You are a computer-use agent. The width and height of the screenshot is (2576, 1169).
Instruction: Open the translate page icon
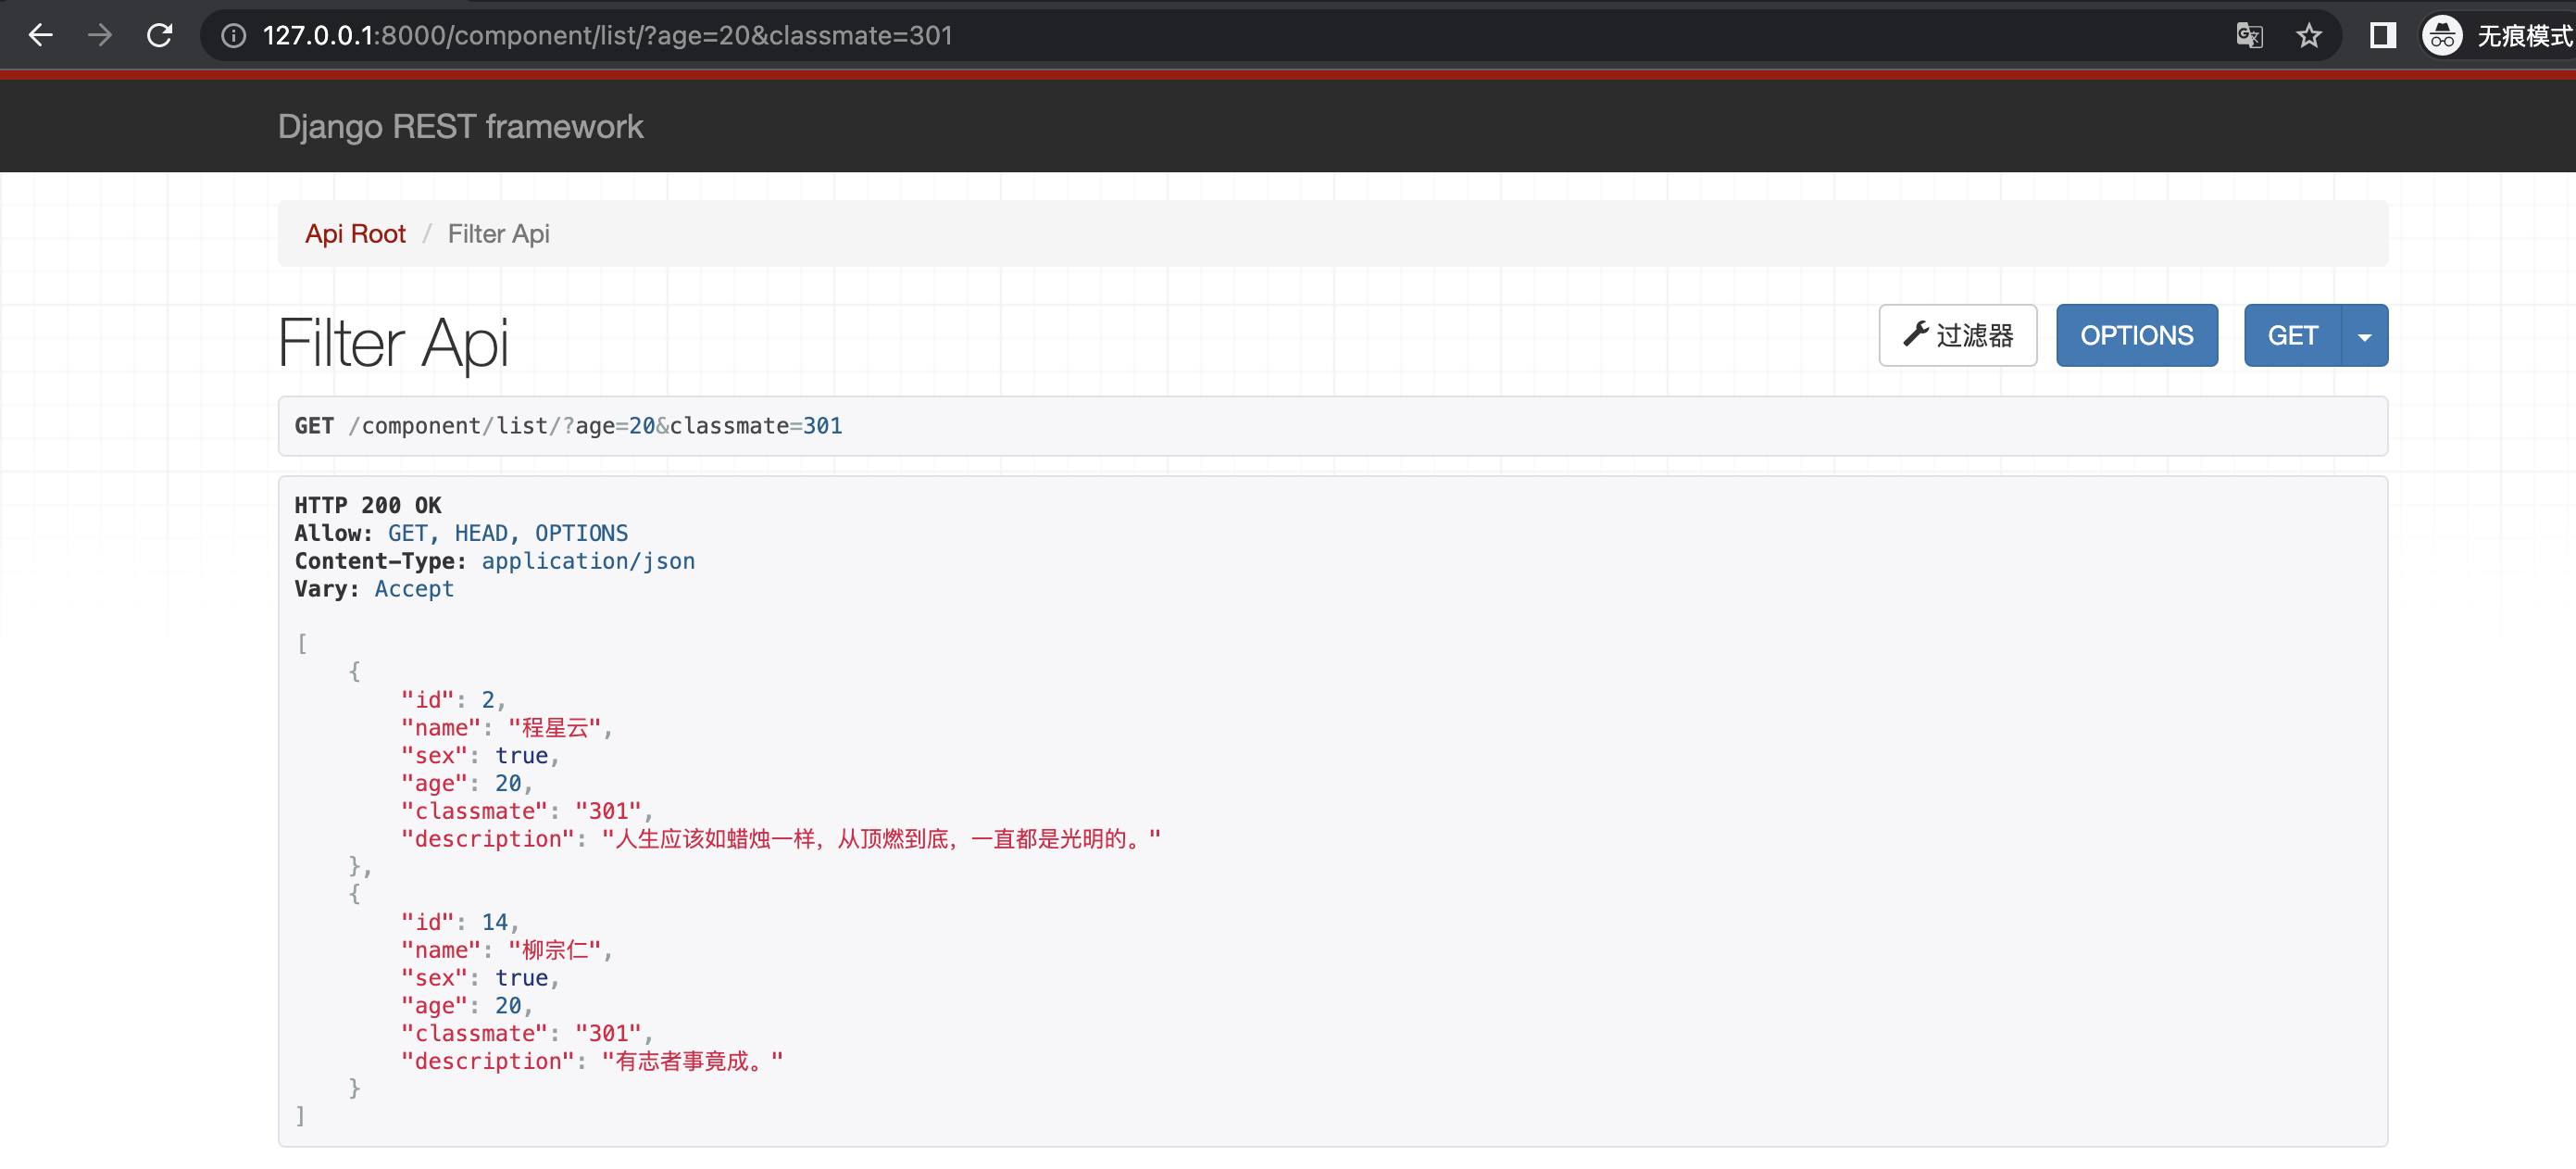pyautogui.click(x=2249, y=36)
